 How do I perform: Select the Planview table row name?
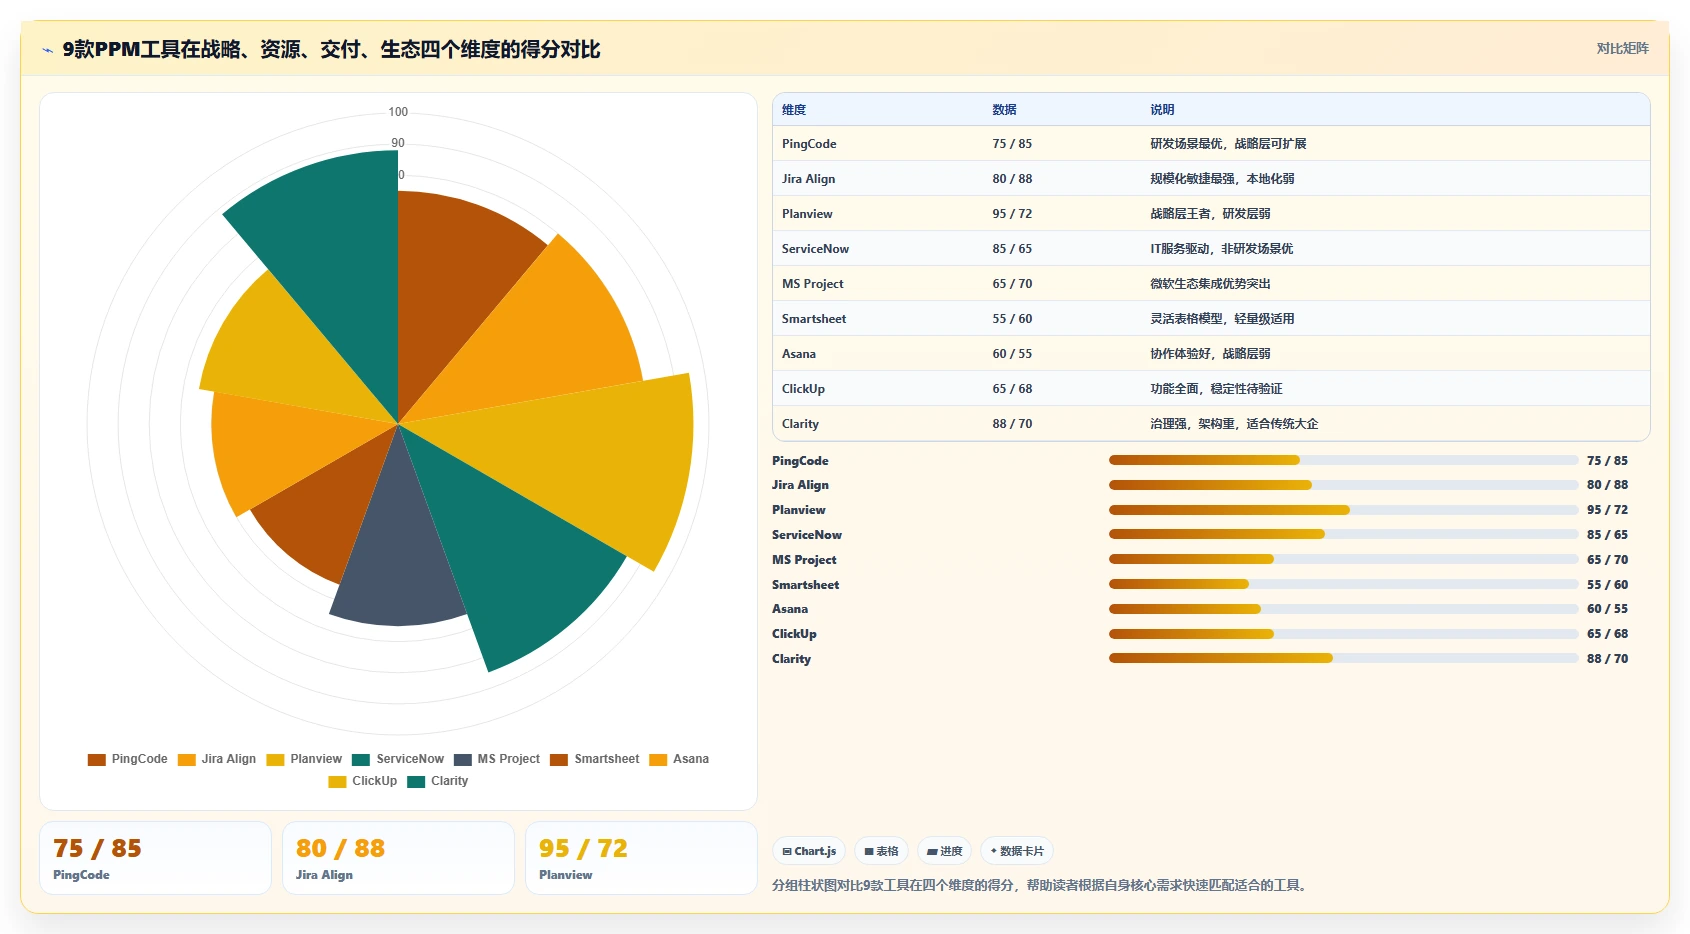pyautogui.click(x=807, y=214)
